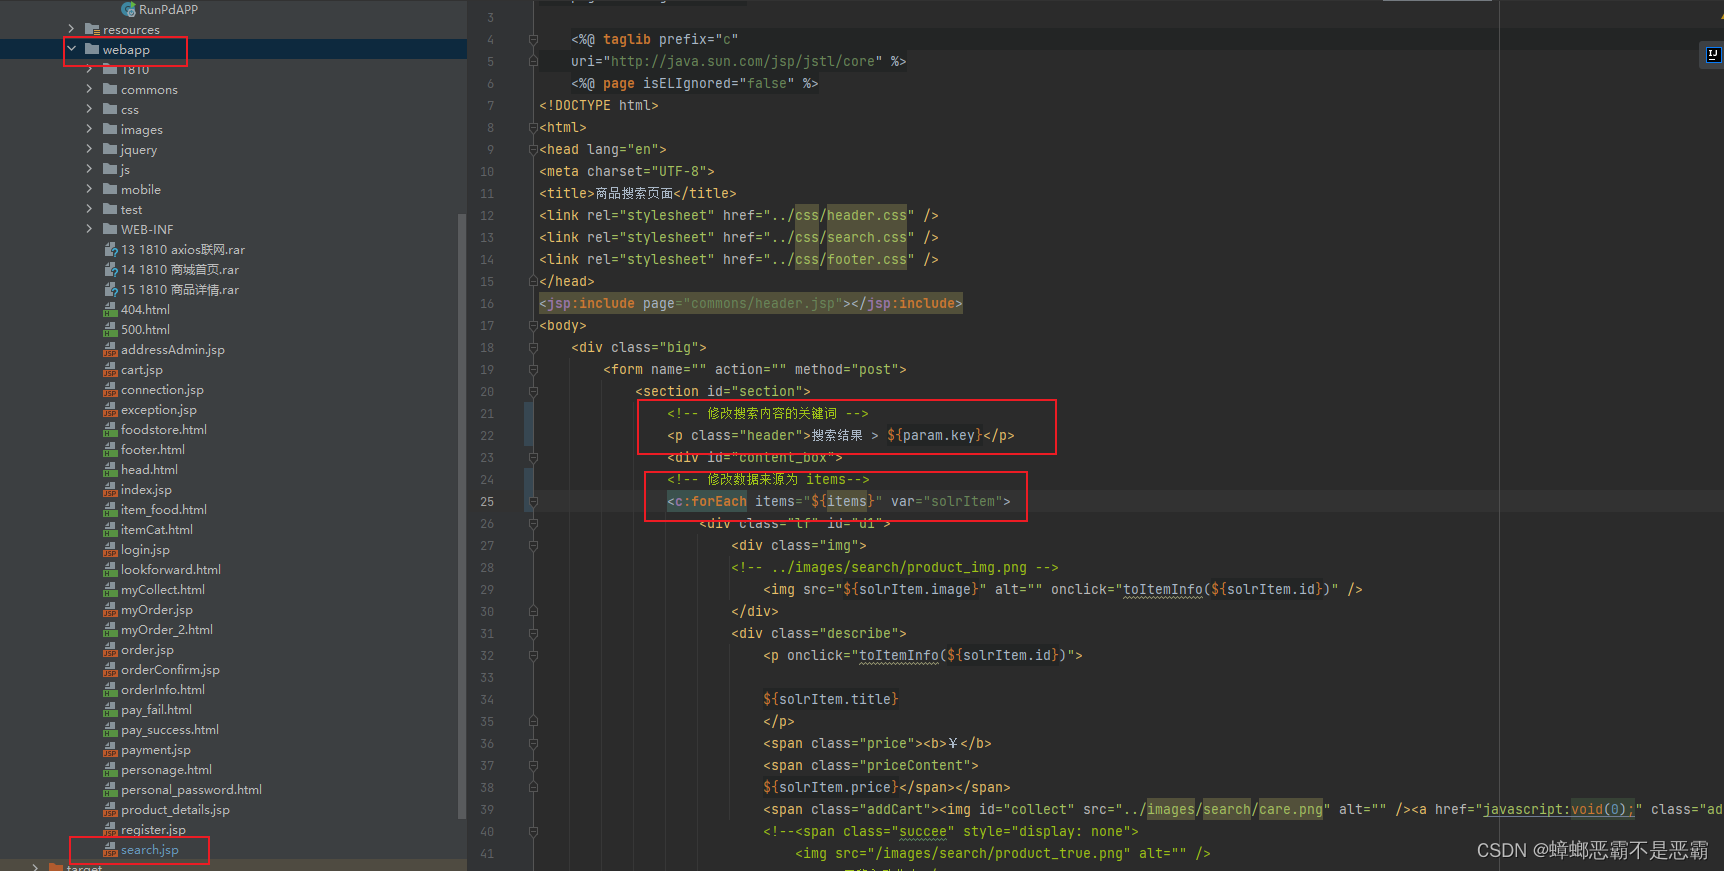The width and height of the screenshot is (1724, 871).
Task: Select item_food.html file
Action: (x=164, y=509)
